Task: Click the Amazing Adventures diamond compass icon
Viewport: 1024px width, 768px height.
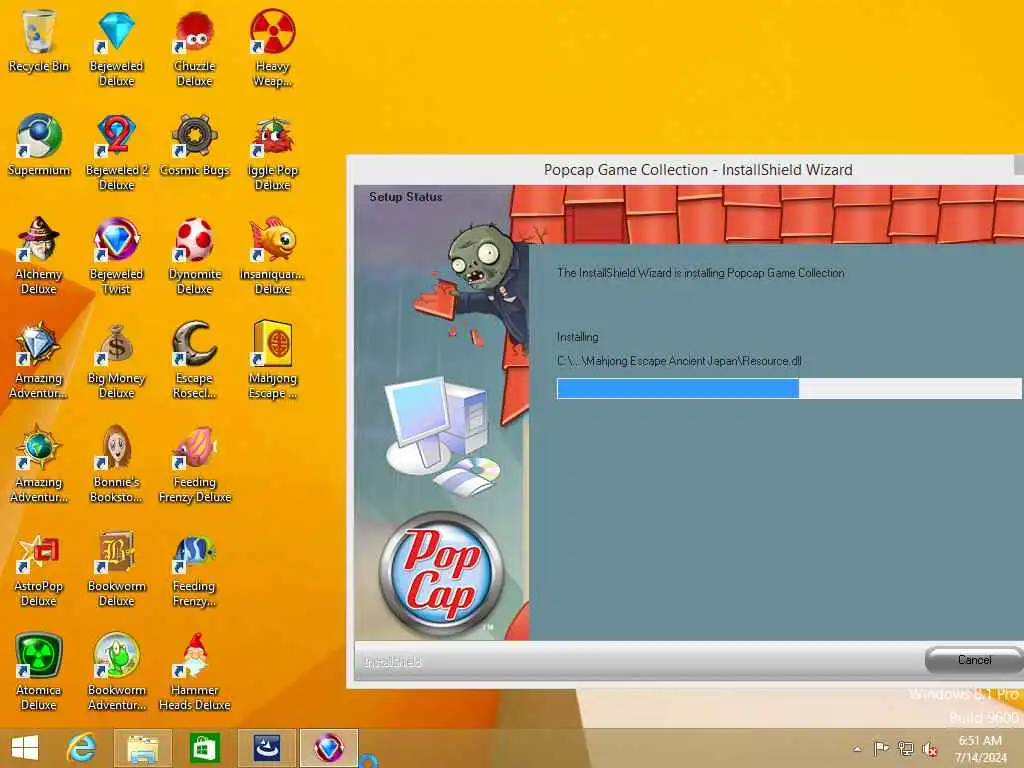Action: point(39,359)
